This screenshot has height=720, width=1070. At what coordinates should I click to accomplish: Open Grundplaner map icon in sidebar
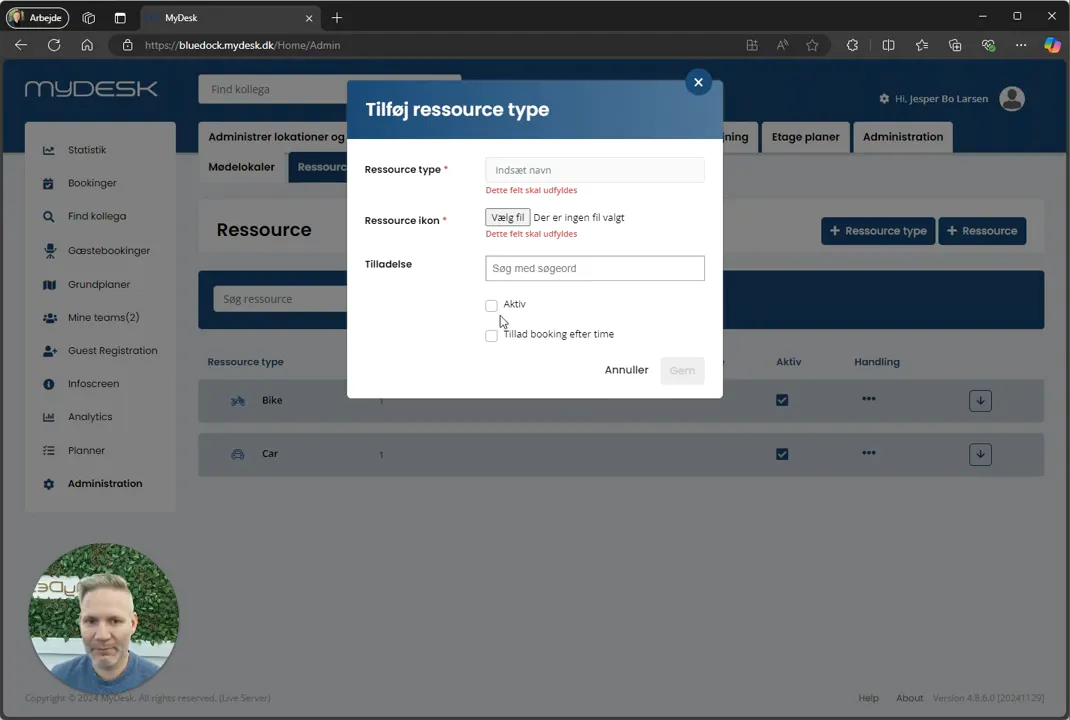click(x=49, y=285)
